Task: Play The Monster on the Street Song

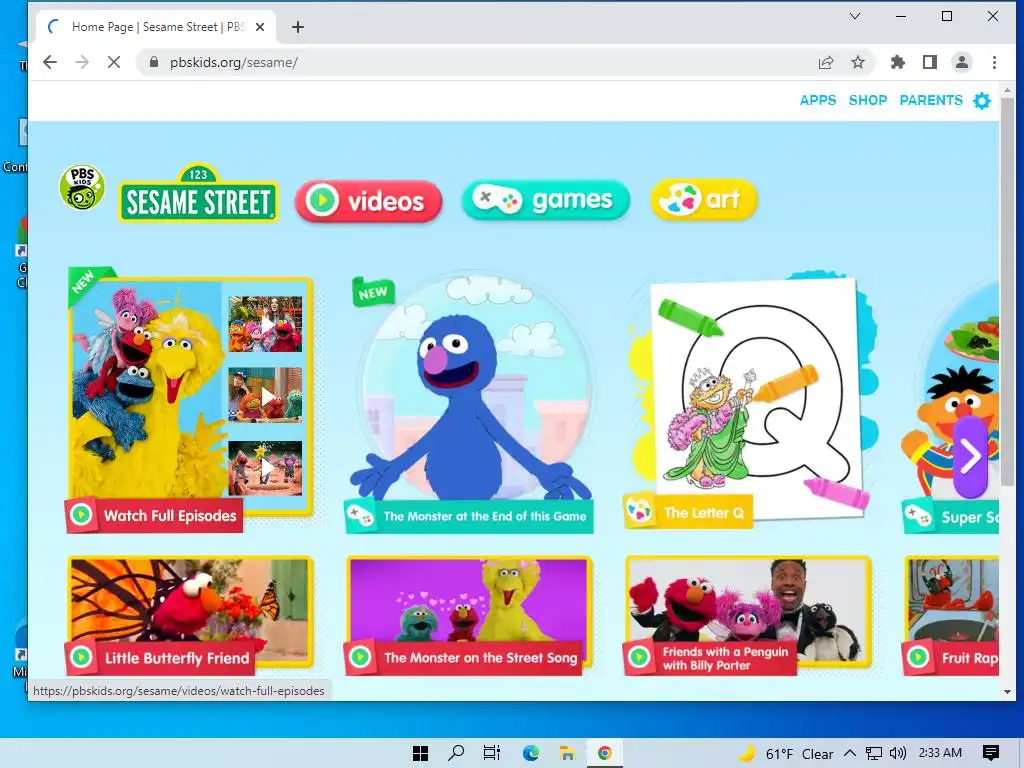Action: tap(469, 615)
